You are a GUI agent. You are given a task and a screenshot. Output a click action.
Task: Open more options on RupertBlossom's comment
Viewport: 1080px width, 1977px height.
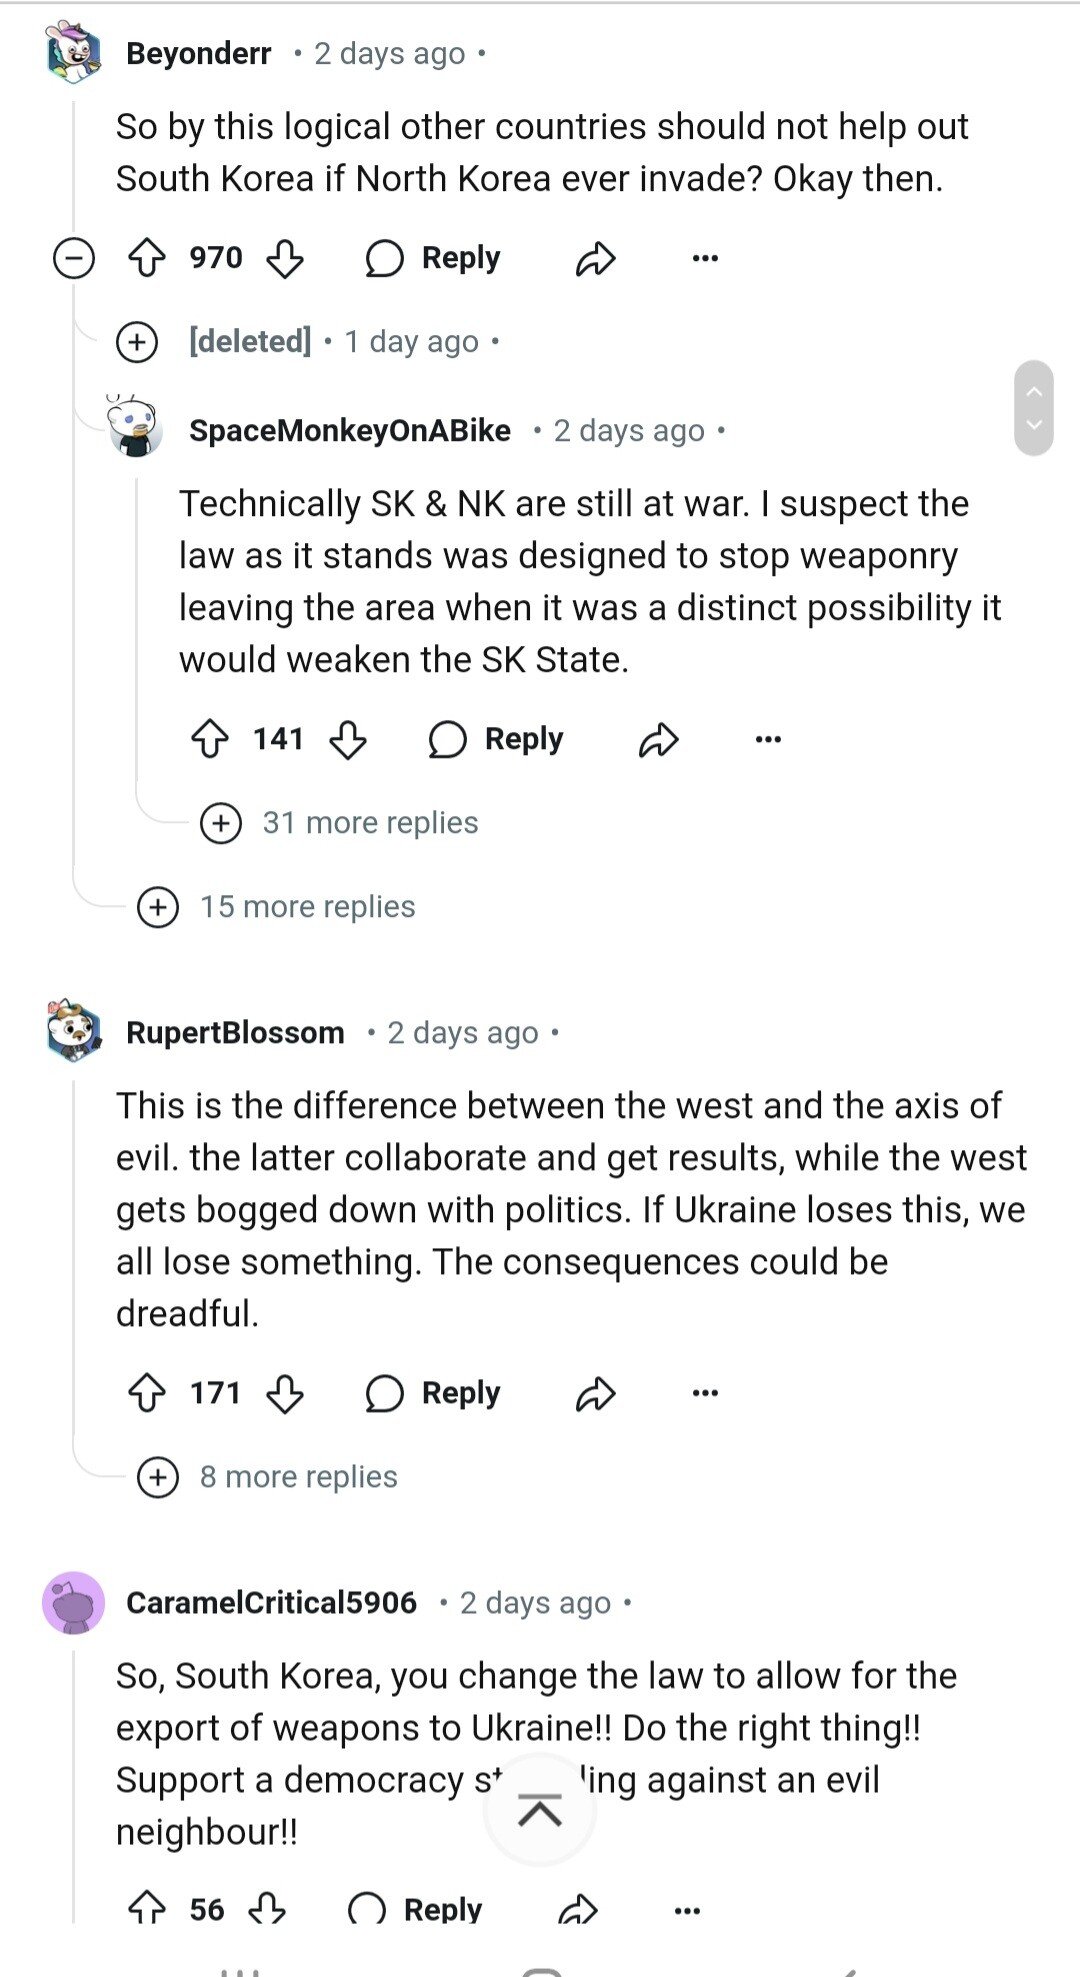coord(705,1393)
